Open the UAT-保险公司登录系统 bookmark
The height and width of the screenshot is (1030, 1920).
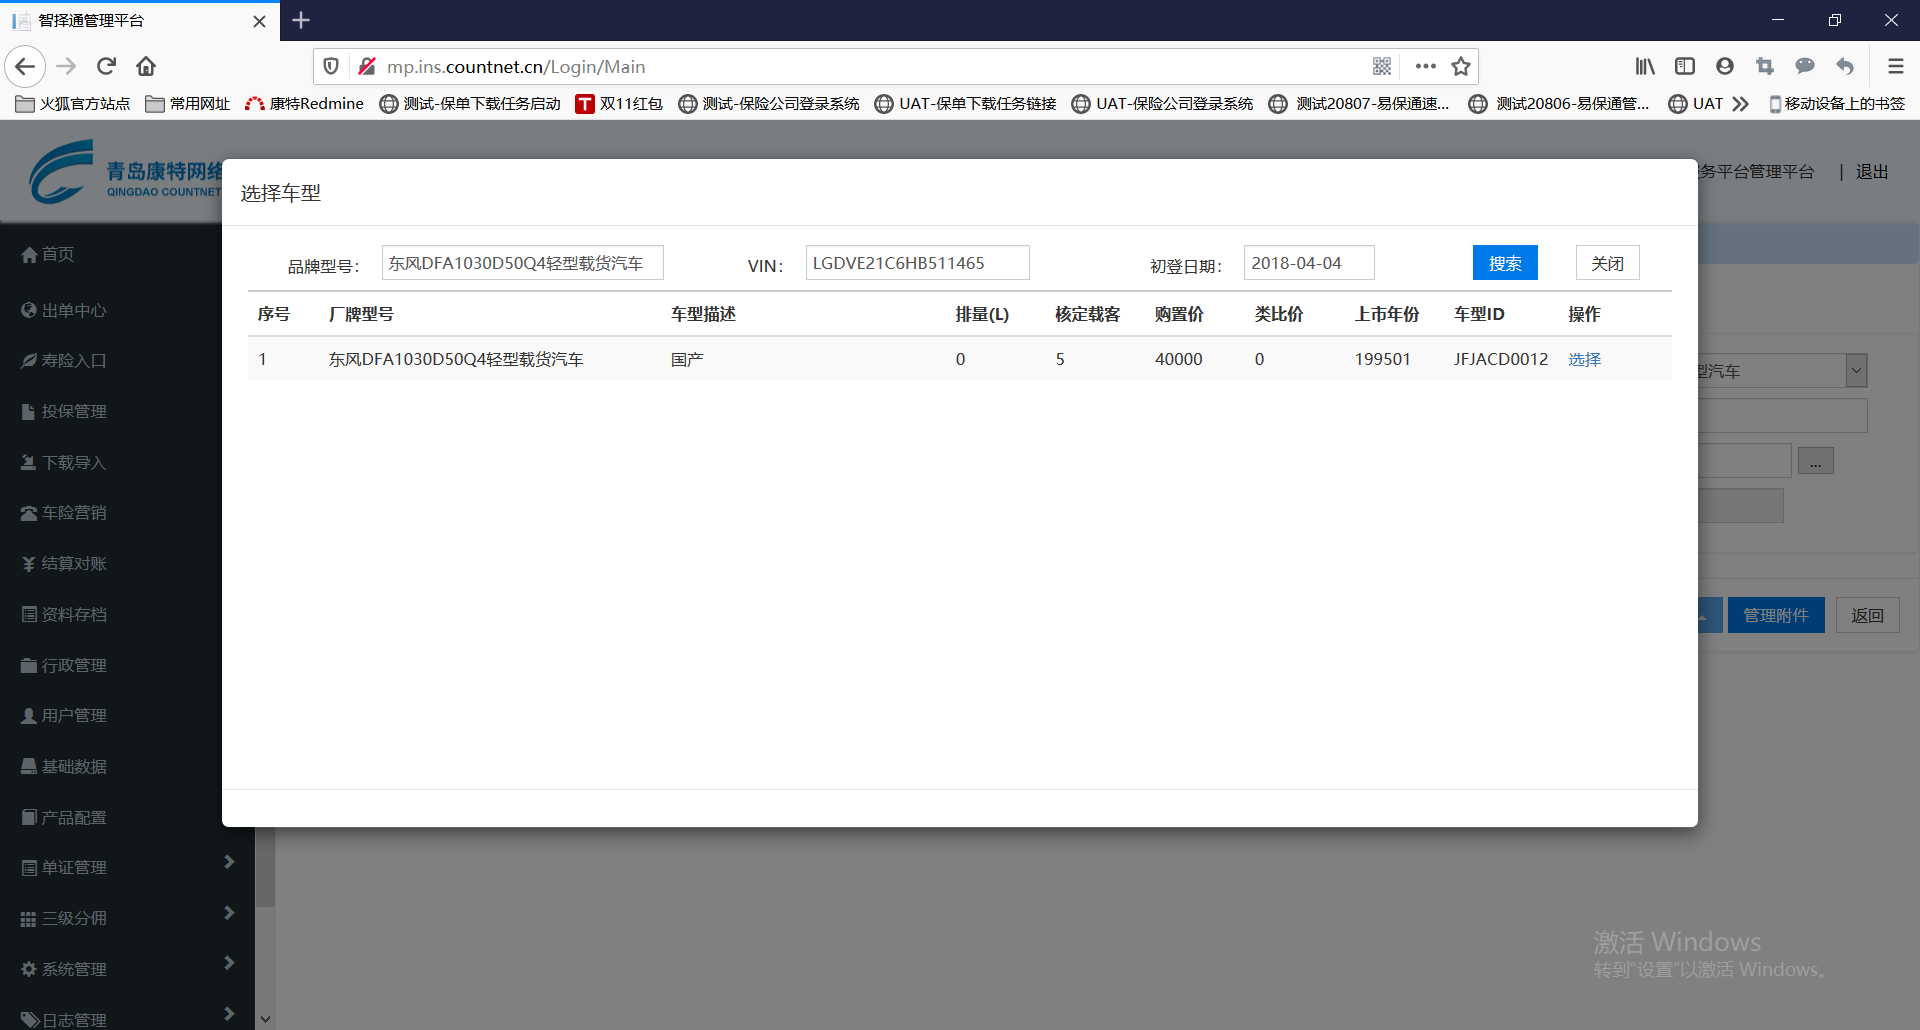pyautogui.click(x=1162, y=103)
